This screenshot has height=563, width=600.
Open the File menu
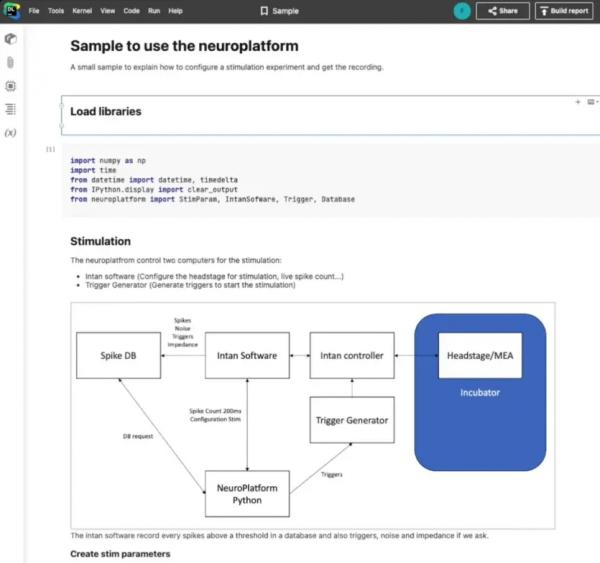click(34, 11)
